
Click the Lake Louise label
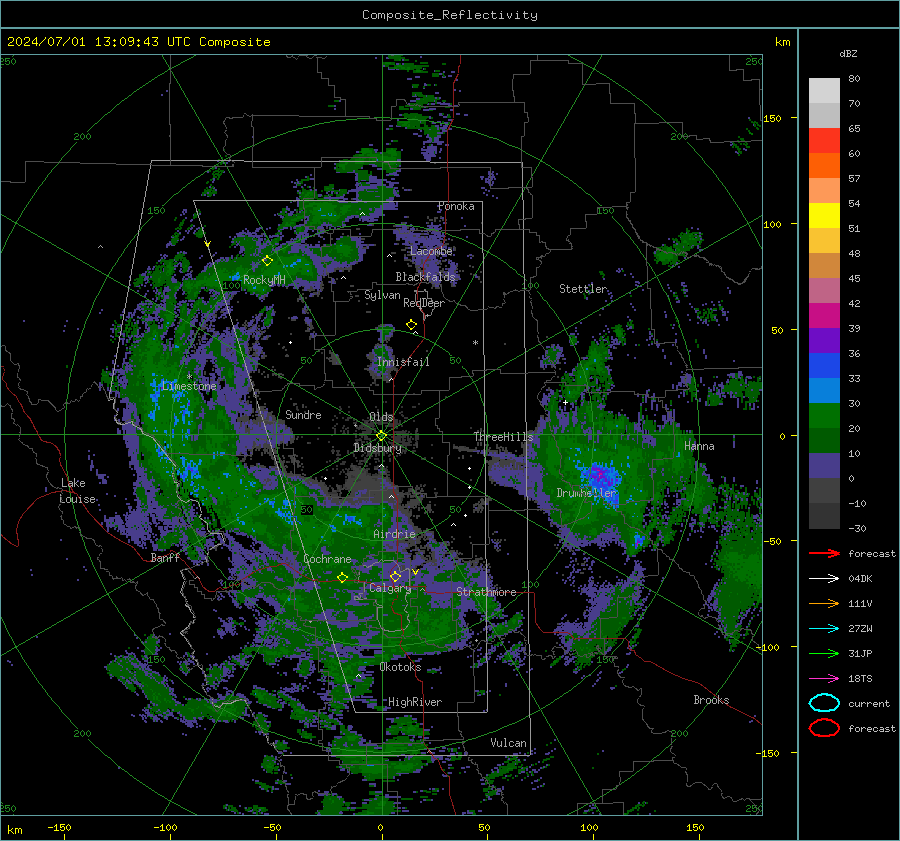77,491
